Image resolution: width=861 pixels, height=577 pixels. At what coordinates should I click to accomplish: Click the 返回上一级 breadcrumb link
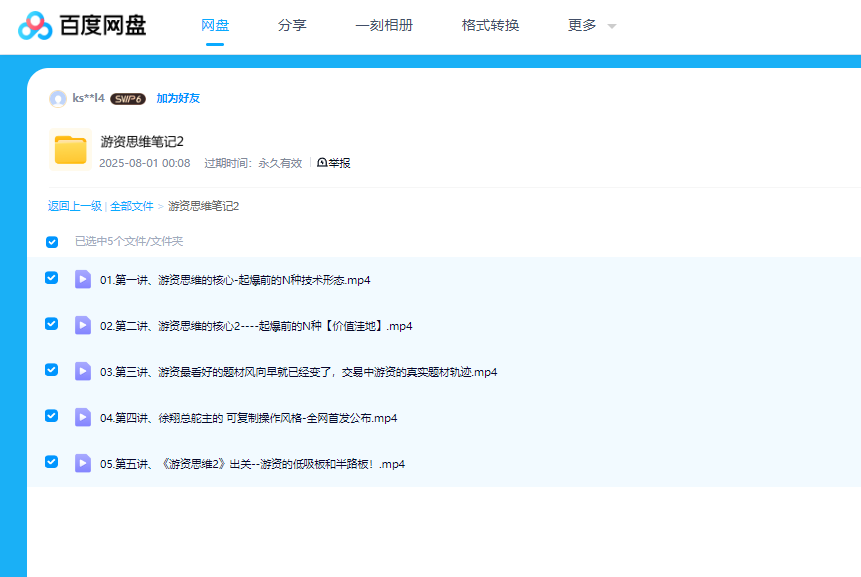click(75, 206)
